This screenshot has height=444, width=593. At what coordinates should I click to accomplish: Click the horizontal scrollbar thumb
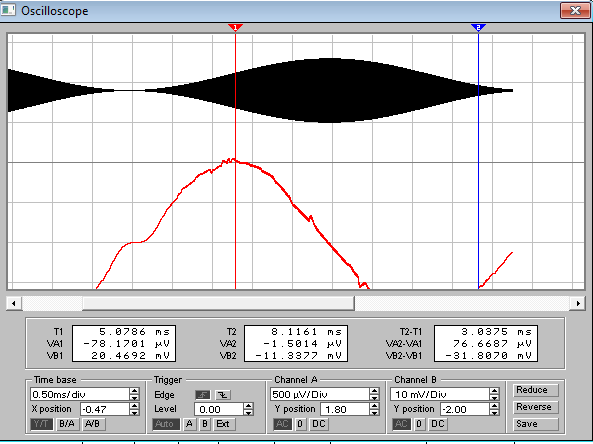tap(218, 303)
